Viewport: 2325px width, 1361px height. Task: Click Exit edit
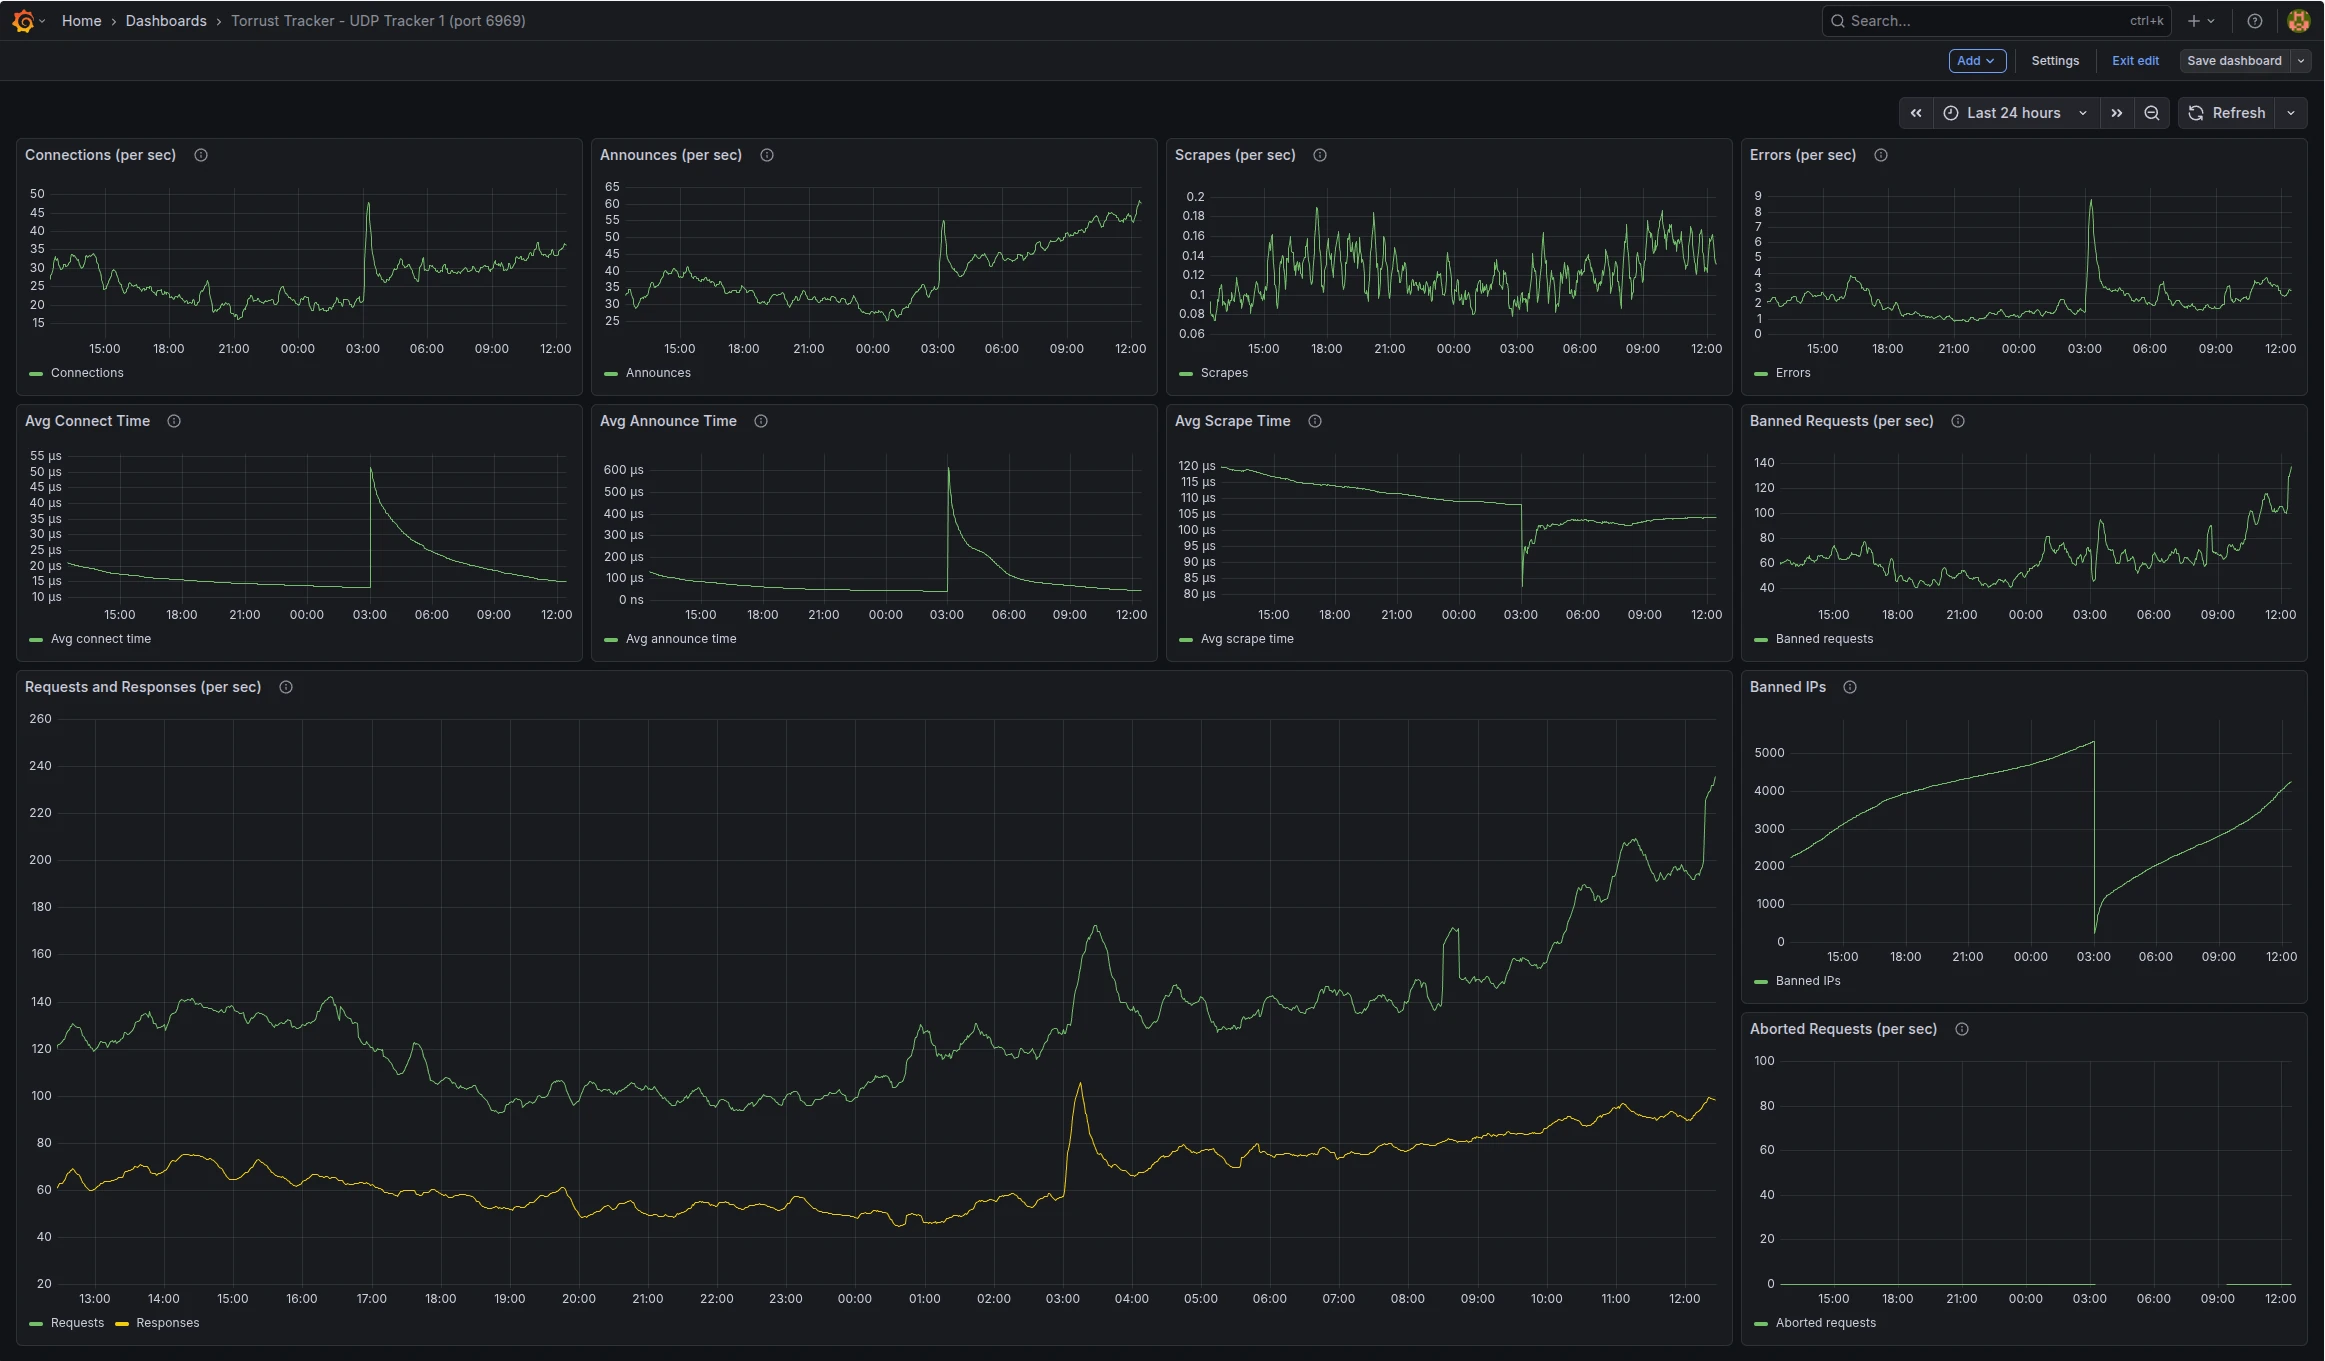tap(2134, 61)
